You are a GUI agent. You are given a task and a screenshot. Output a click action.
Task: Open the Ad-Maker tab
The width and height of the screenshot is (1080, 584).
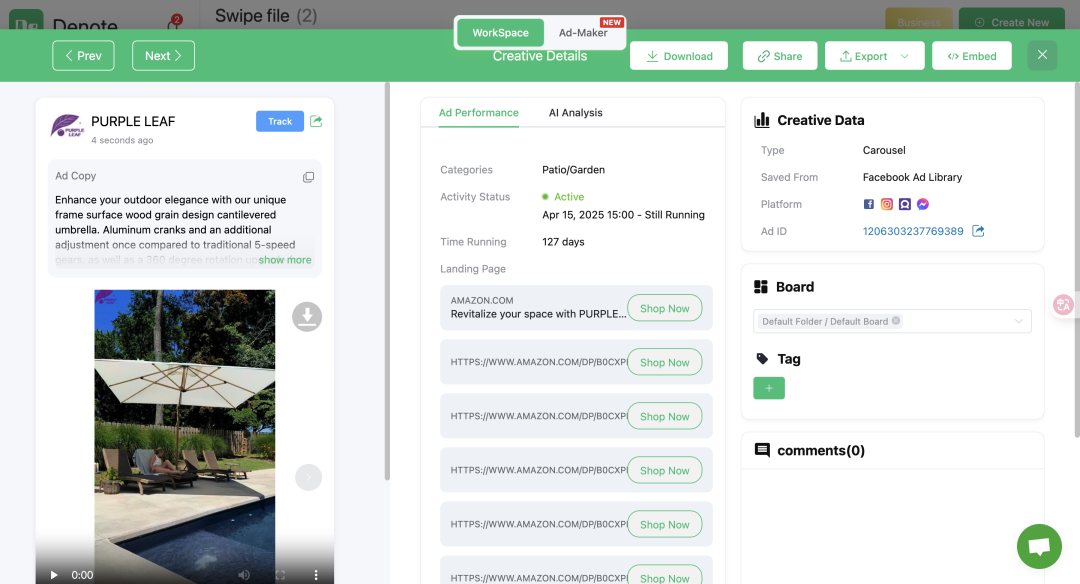point(583,32)
